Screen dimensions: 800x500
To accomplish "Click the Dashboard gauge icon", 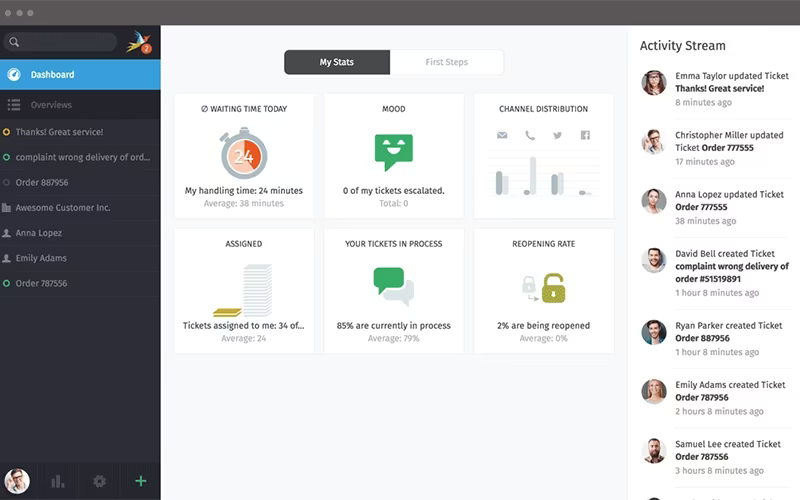I will (x=14, y=74).
